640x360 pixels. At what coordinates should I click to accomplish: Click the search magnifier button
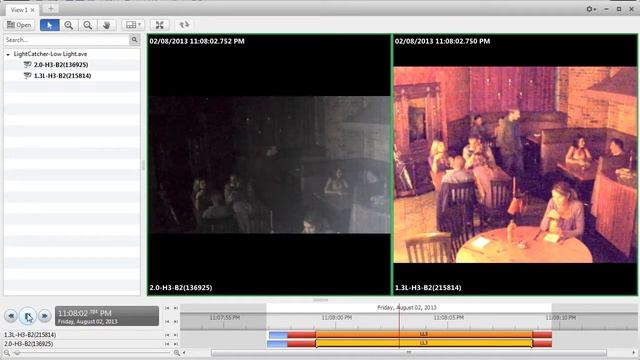coord(134,40)
